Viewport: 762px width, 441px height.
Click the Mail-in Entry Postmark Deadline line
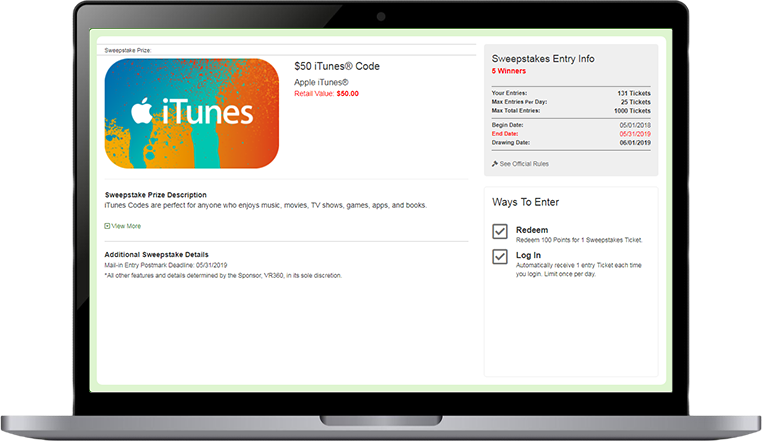[166, 265]
